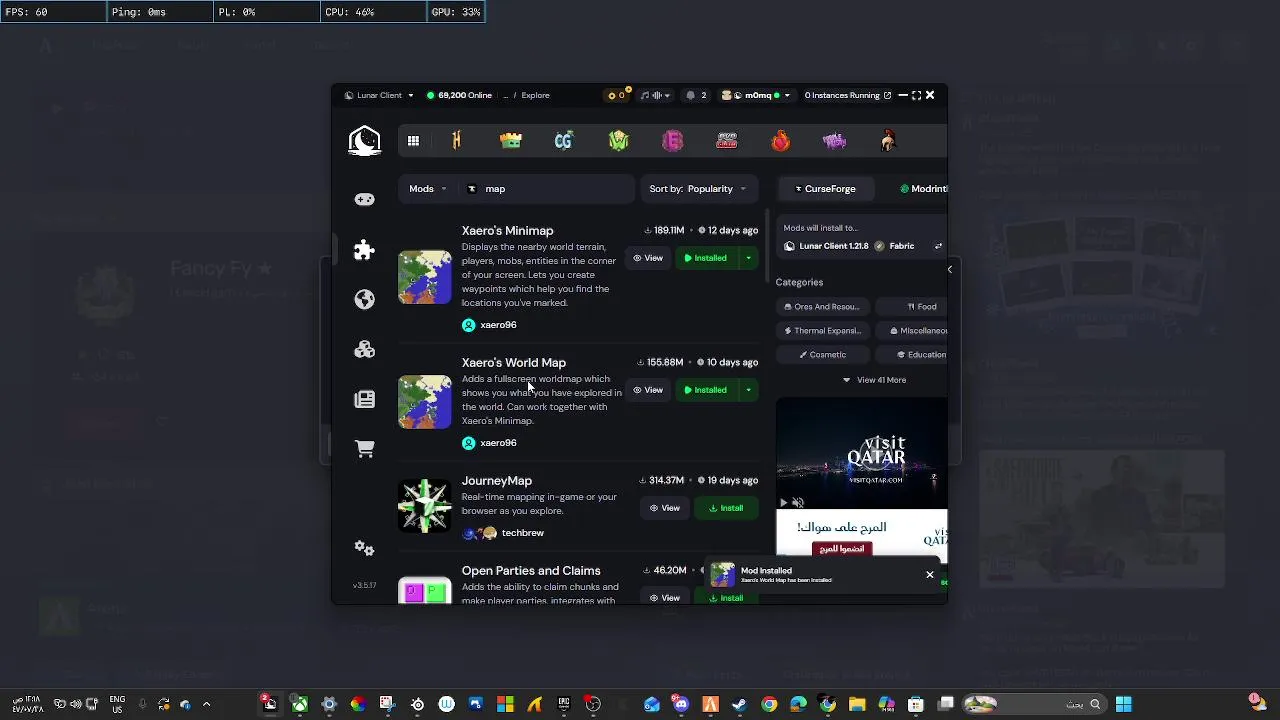Screen dimensions: 1280x720
Task: Launch installed Xaero's World Map button
Action: (x=707, y=390)
